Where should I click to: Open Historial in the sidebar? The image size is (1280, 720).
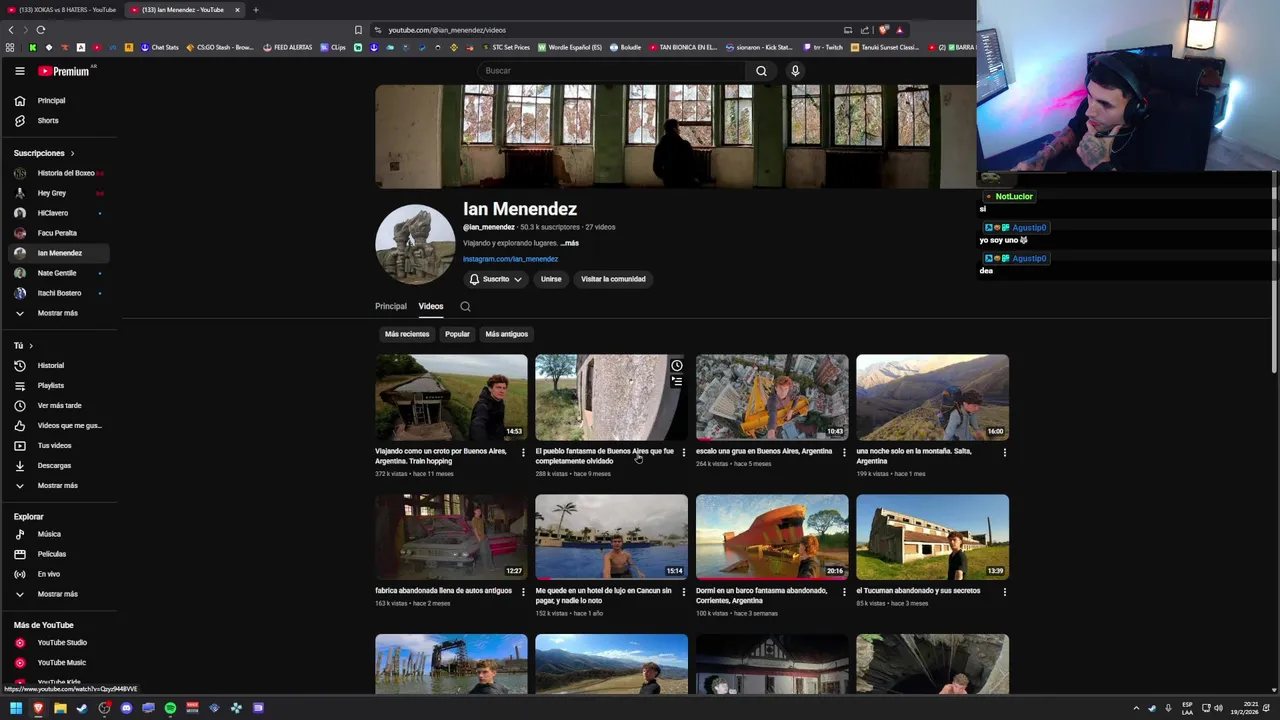tap(59, 366)
